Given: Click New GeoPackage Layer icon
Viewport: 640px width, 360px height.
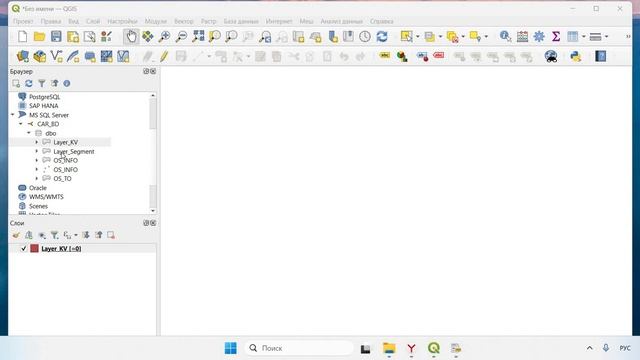Looking at the screenshot, I should click(x=40, y=56).
